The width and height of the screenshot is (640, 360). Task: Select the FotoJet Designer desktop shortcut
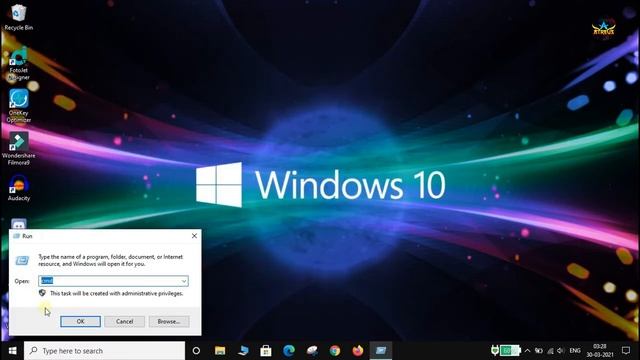19,63
